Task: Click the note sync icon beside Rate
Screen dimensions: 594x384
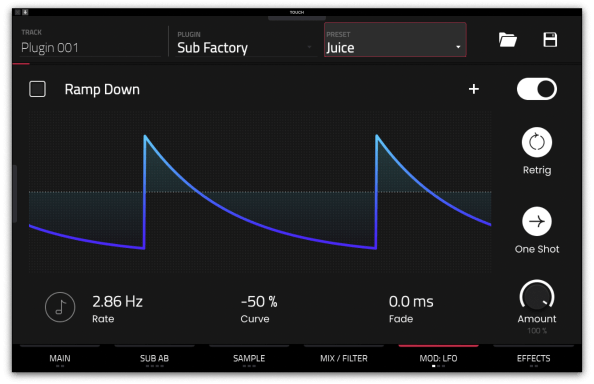Action: 60,307
